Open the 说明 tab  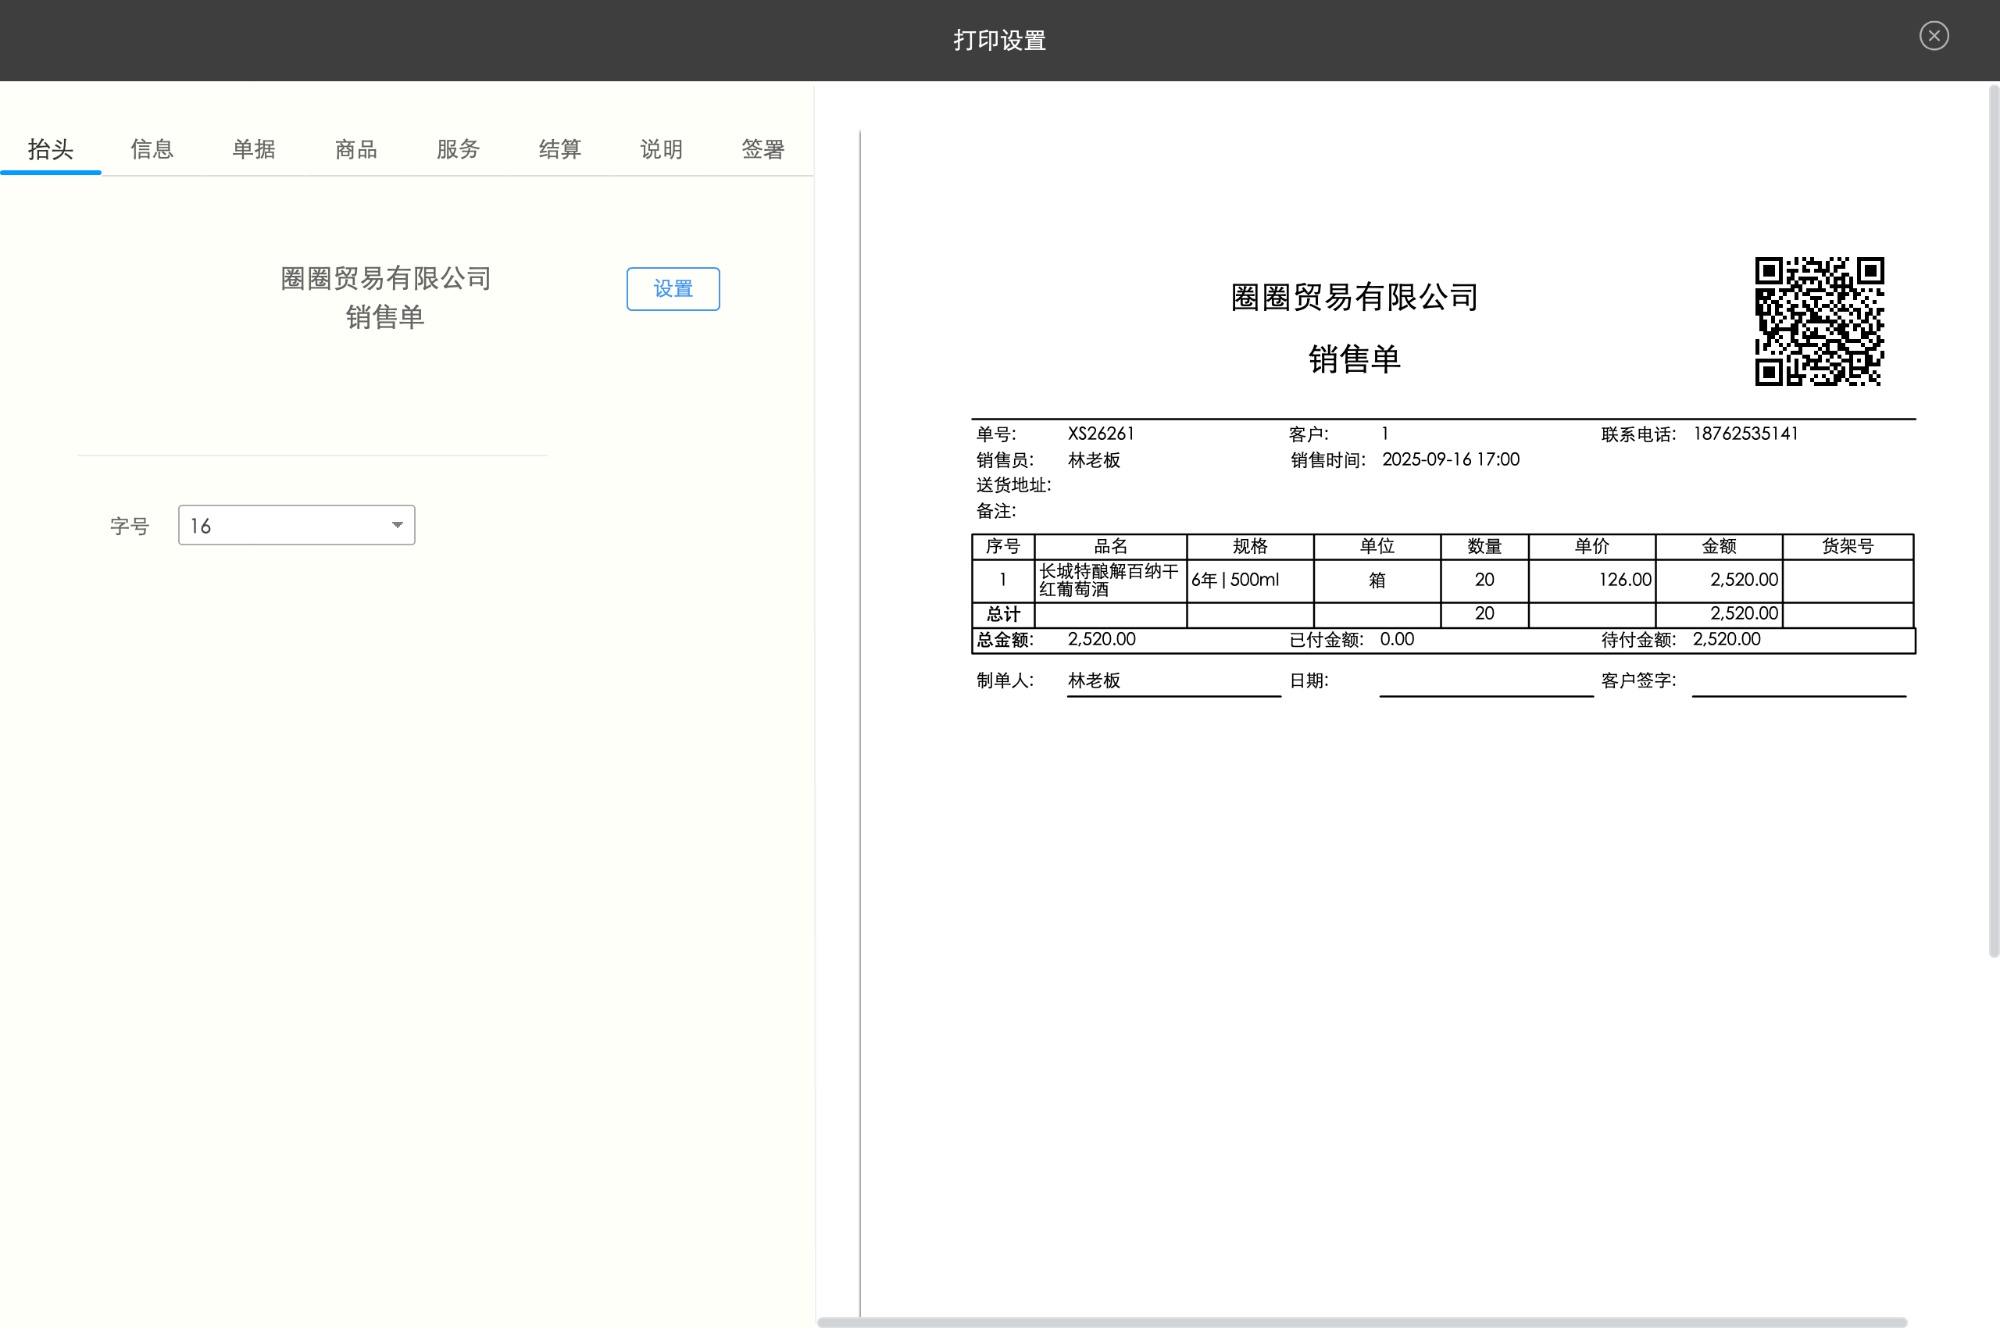click(661, 149)
